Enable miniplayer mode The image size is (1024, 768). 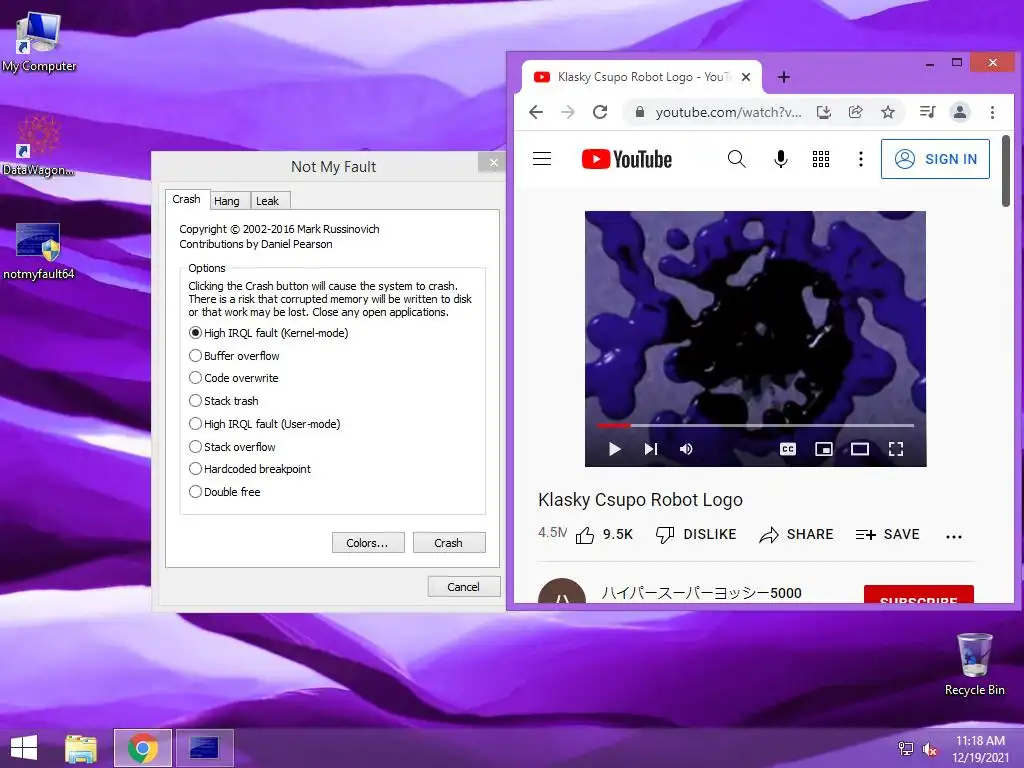(824, 449)
